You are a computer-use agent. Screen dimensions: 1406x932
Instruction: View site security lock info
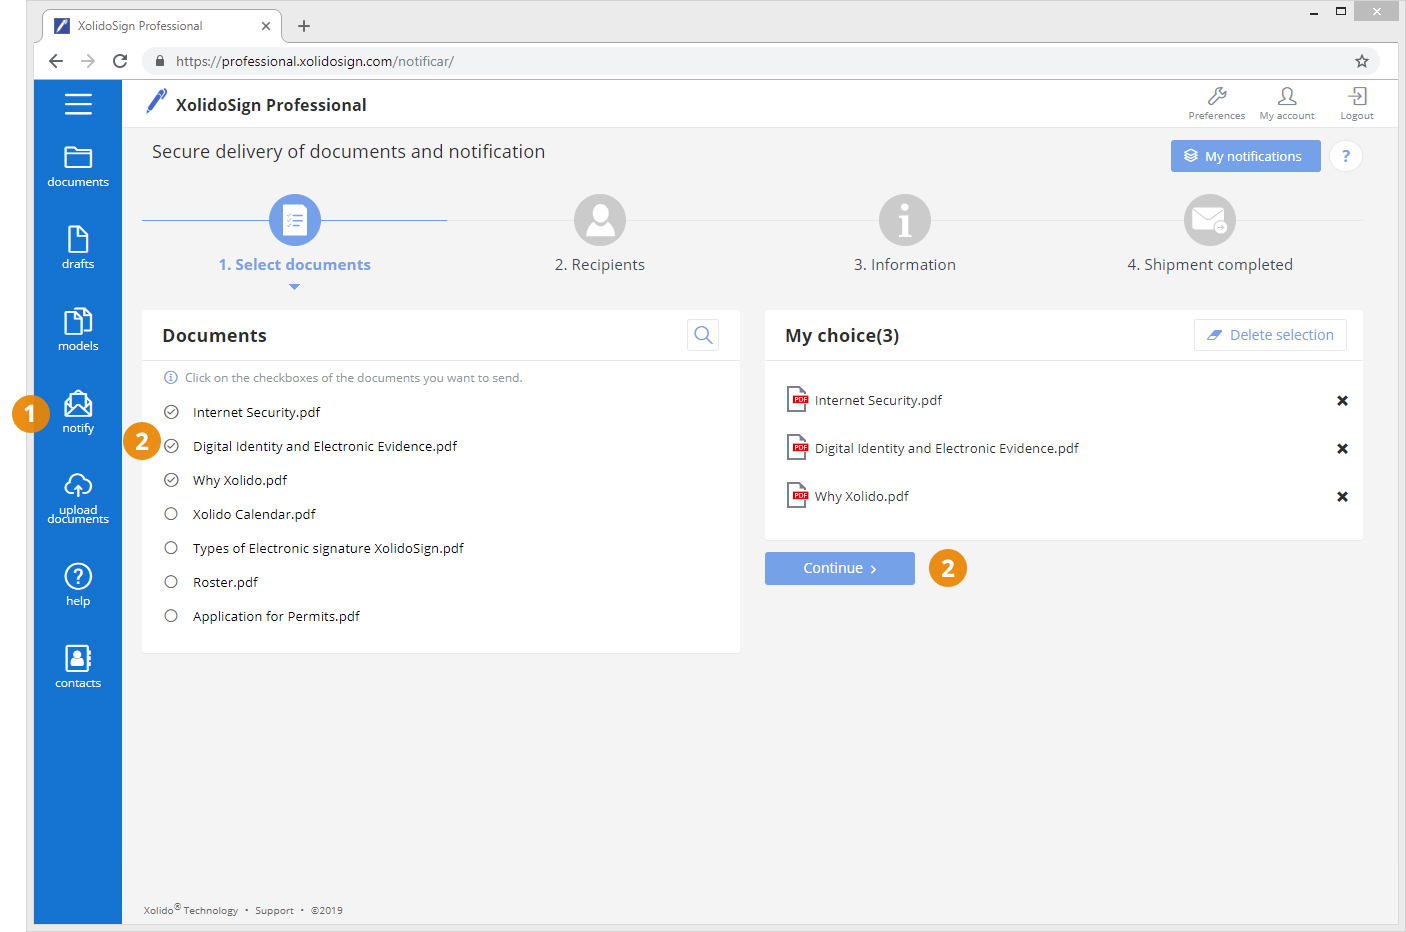pyautogui.click(x=160, y=61)
